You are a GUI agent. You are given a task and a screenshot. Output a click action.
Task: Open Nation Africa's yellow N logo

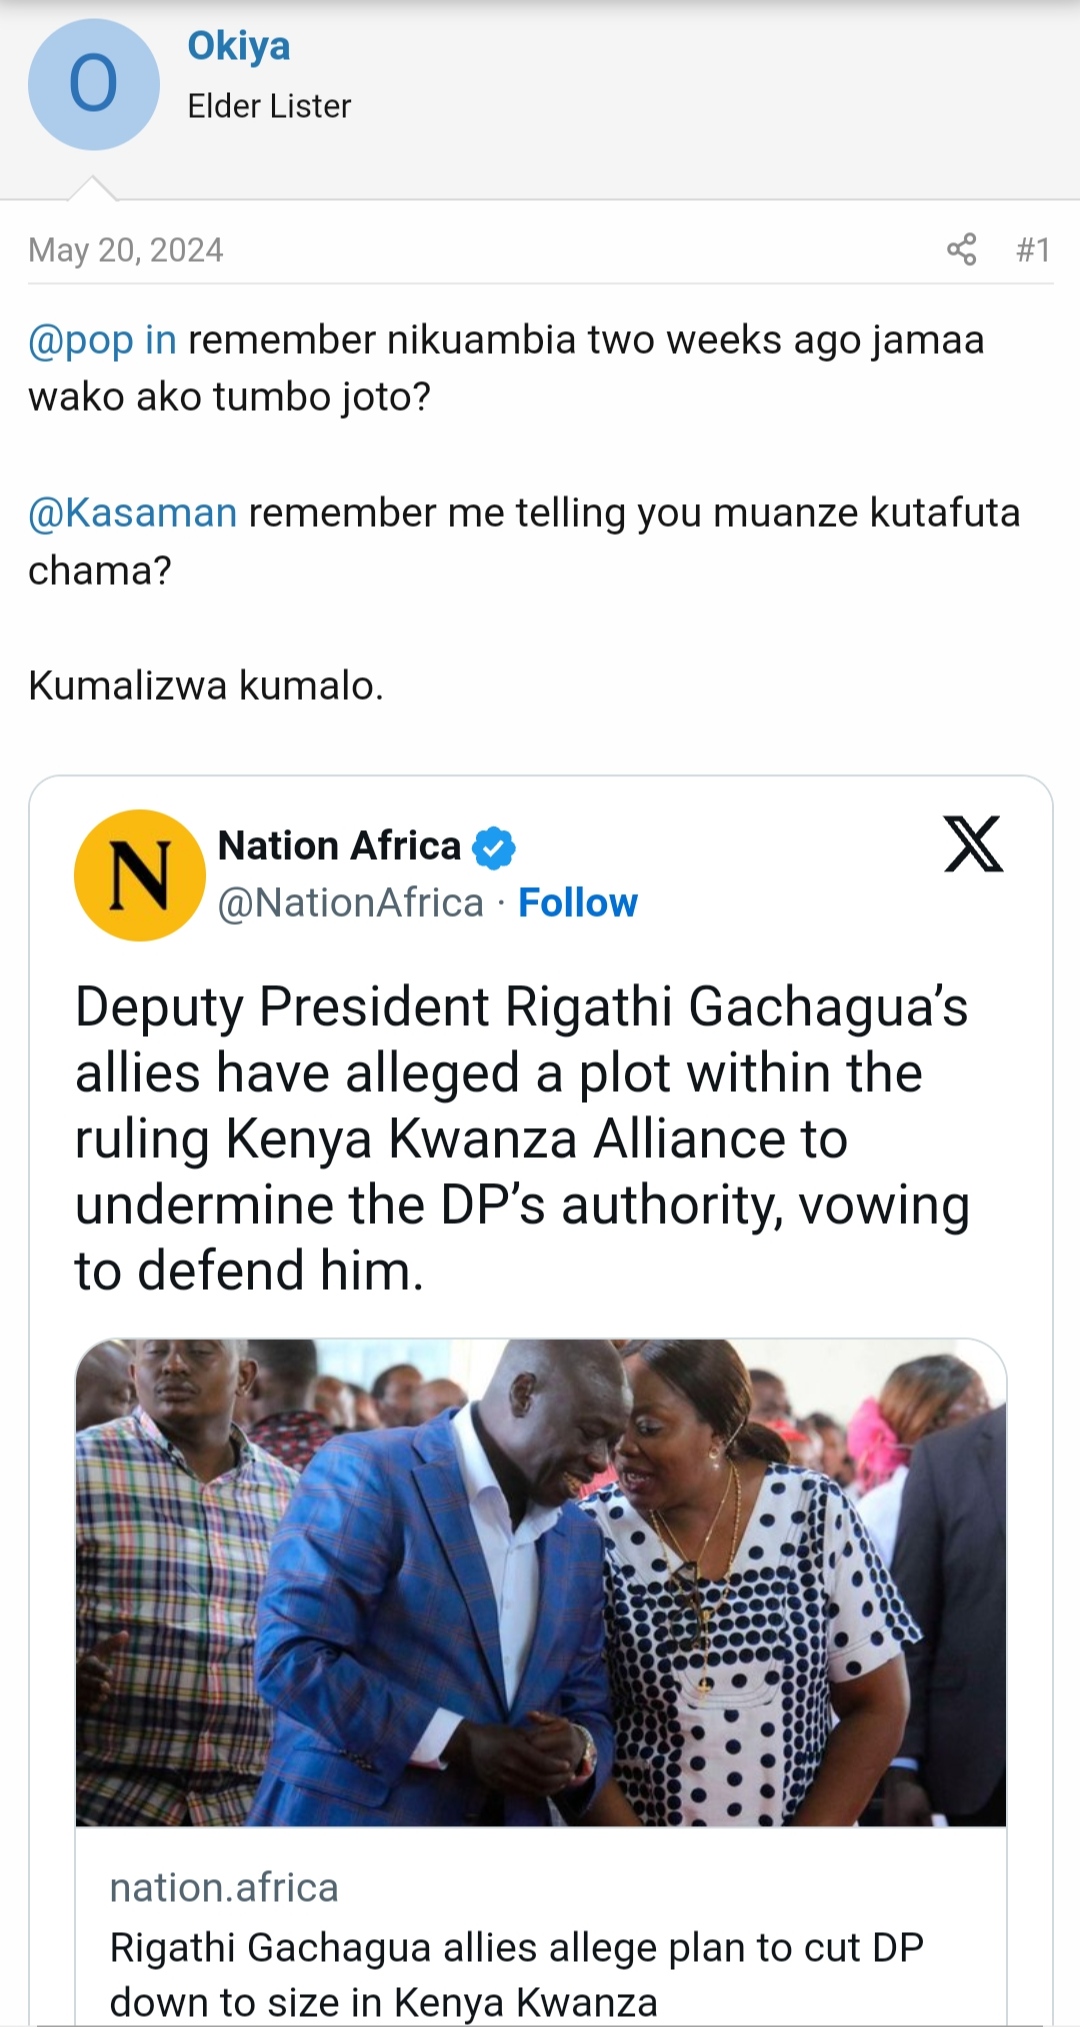coord(140,875)
